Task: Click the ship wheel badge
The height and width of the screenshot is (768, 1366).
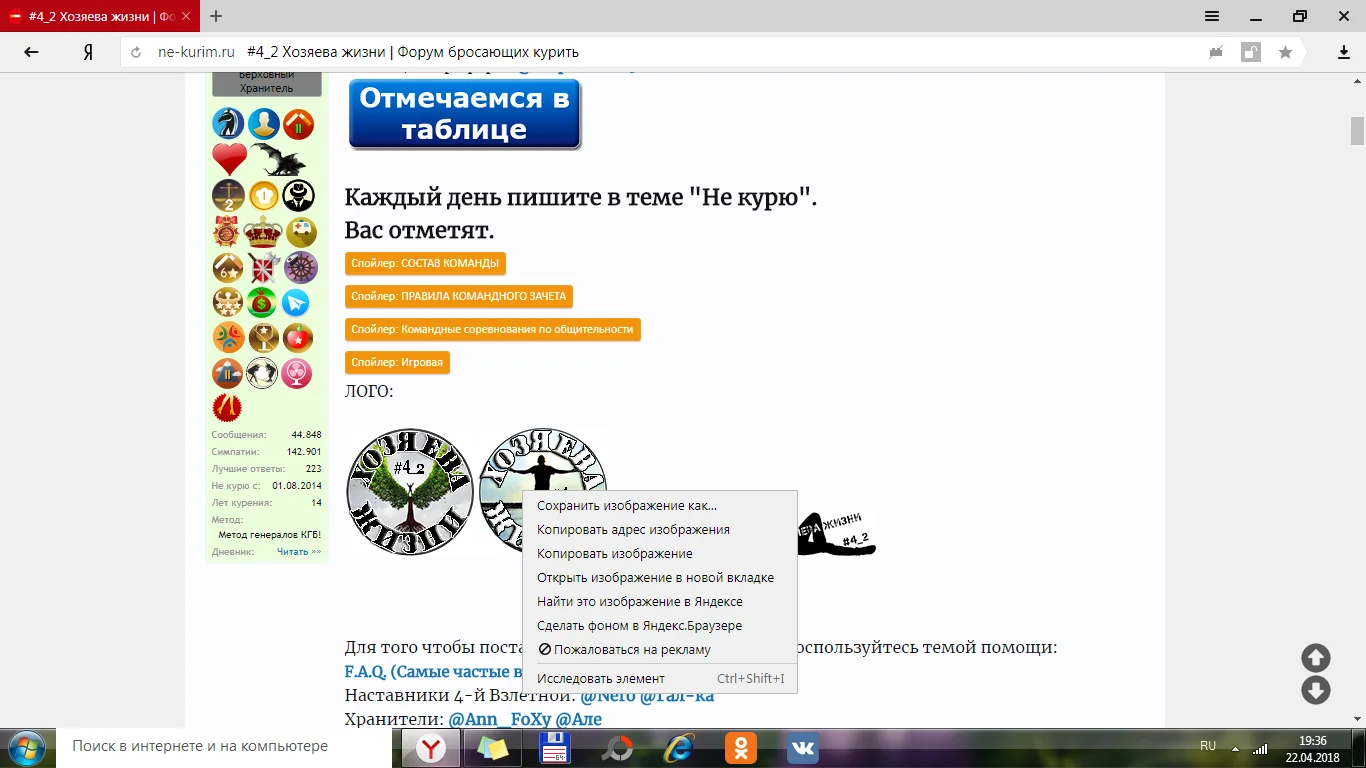Action: tap(301, 267)
